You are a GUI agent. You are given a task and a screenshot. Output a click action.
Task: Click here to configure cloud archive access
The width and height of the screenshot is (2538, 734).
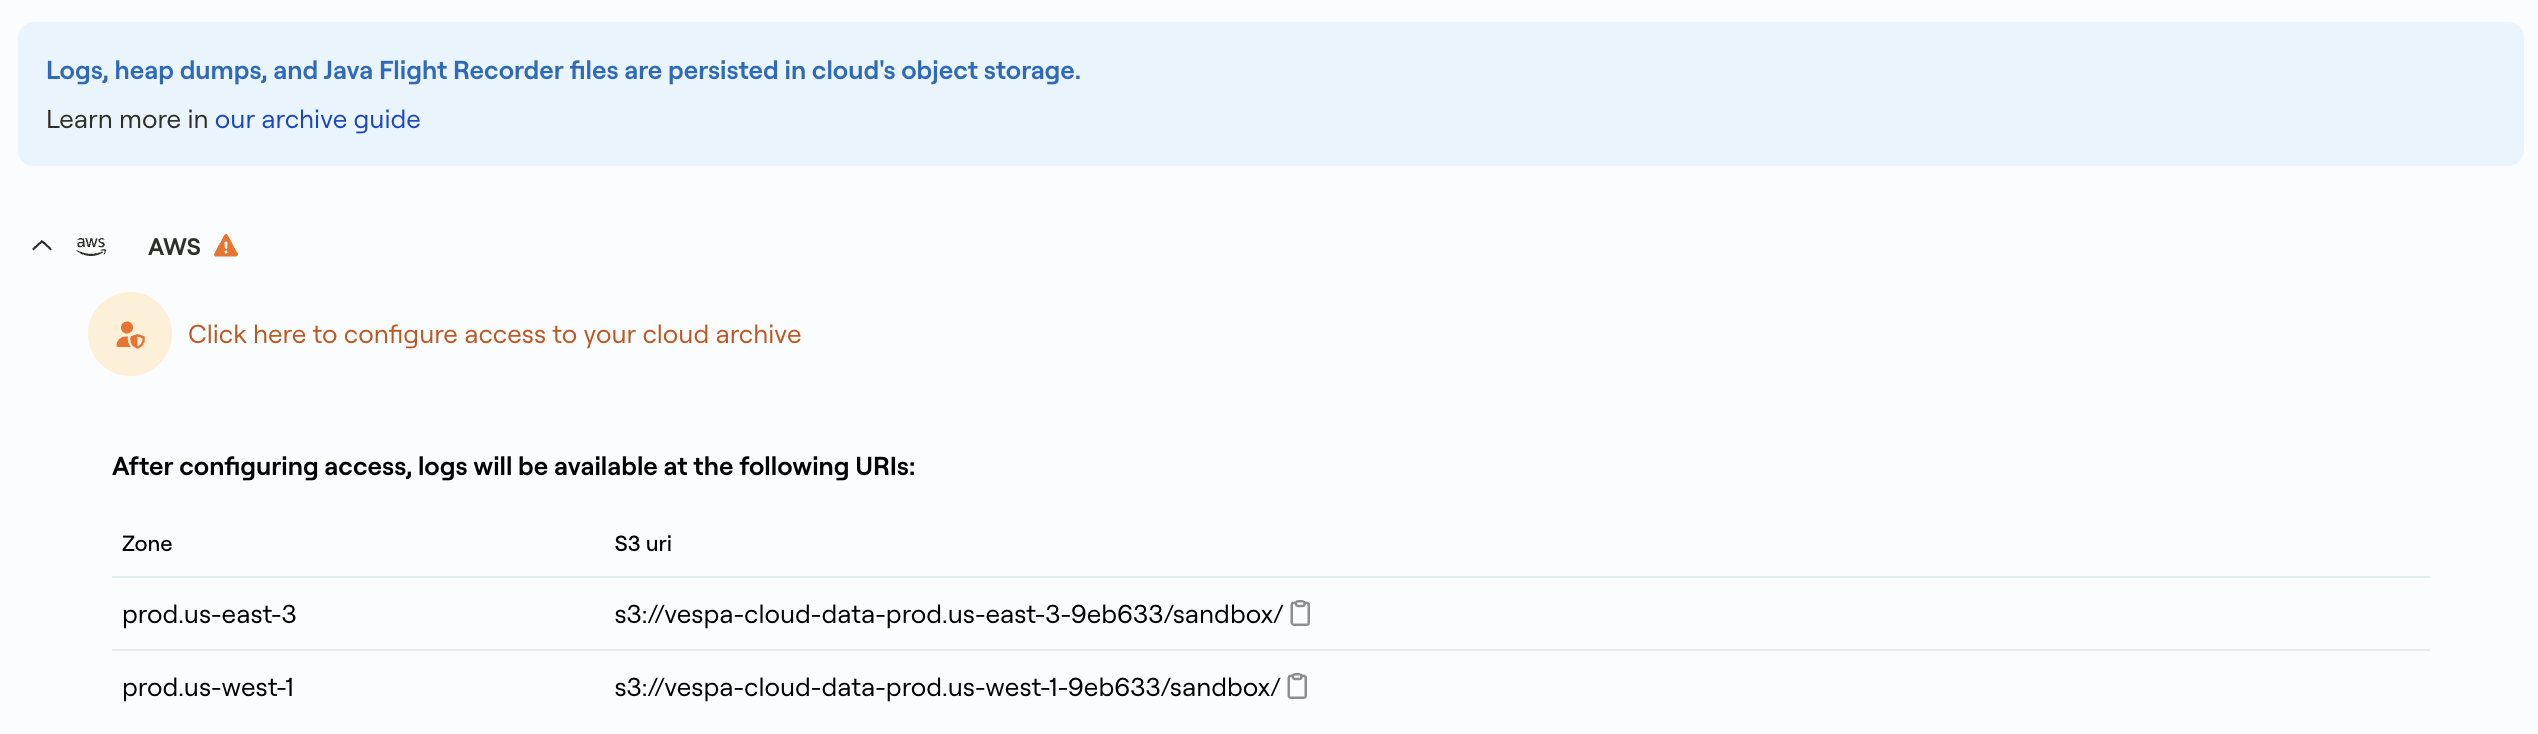[x=495, y=334]
